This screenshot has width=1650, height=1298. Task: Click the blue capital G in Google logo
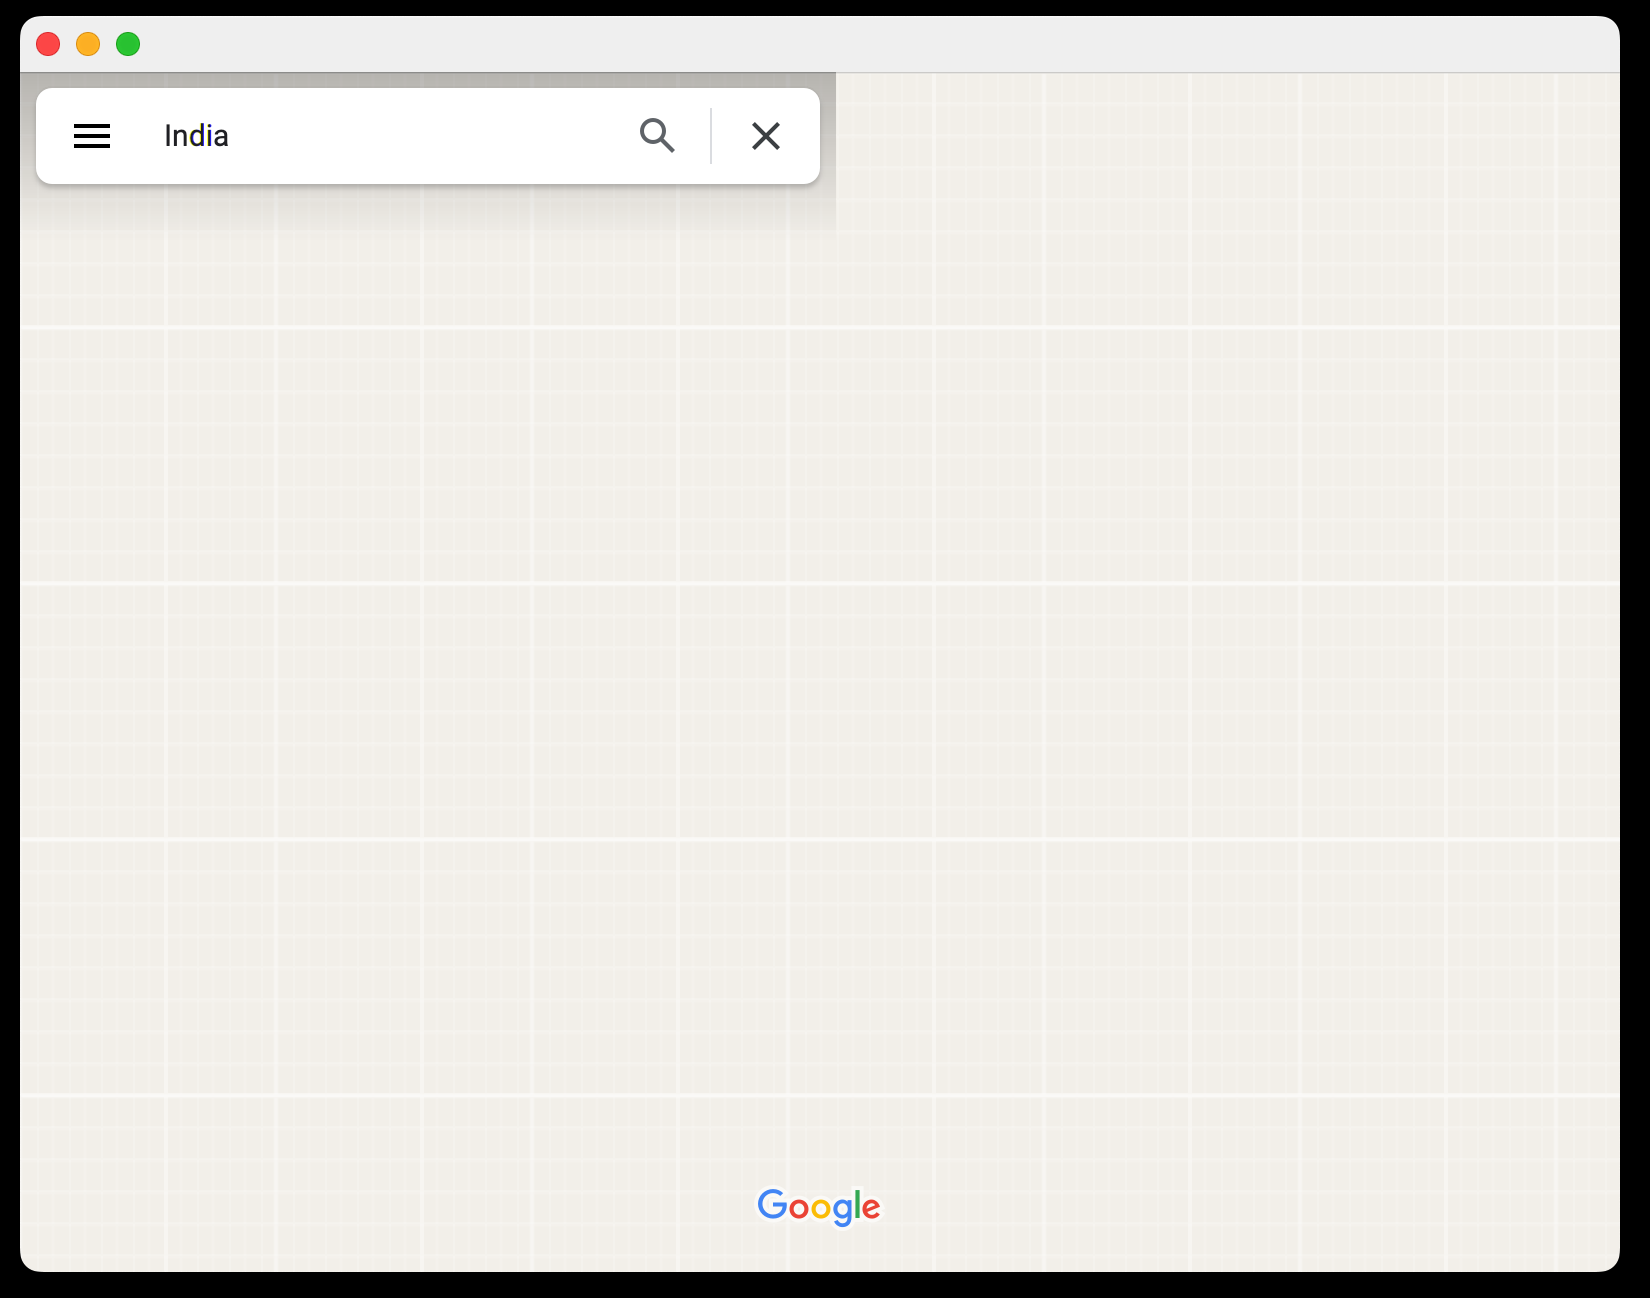772,1204
